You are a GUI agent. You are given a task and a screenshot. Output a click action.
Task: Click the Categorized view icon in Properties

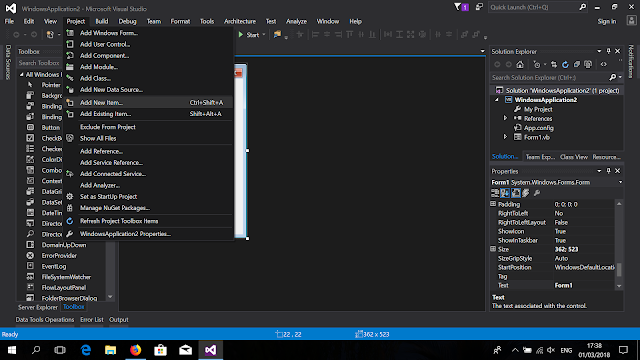[x=495, y=193]
